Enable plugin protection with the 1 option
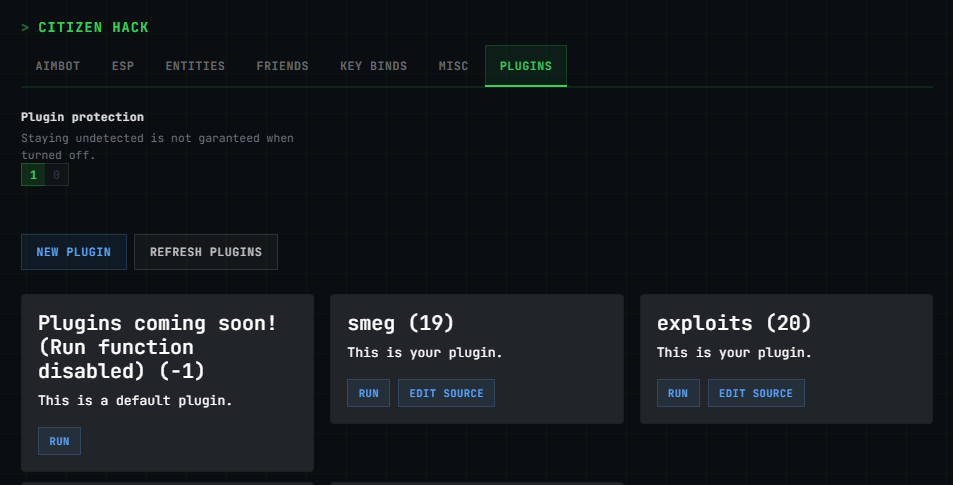The height and width of the screenshot is (485, 953). [33, 175]
